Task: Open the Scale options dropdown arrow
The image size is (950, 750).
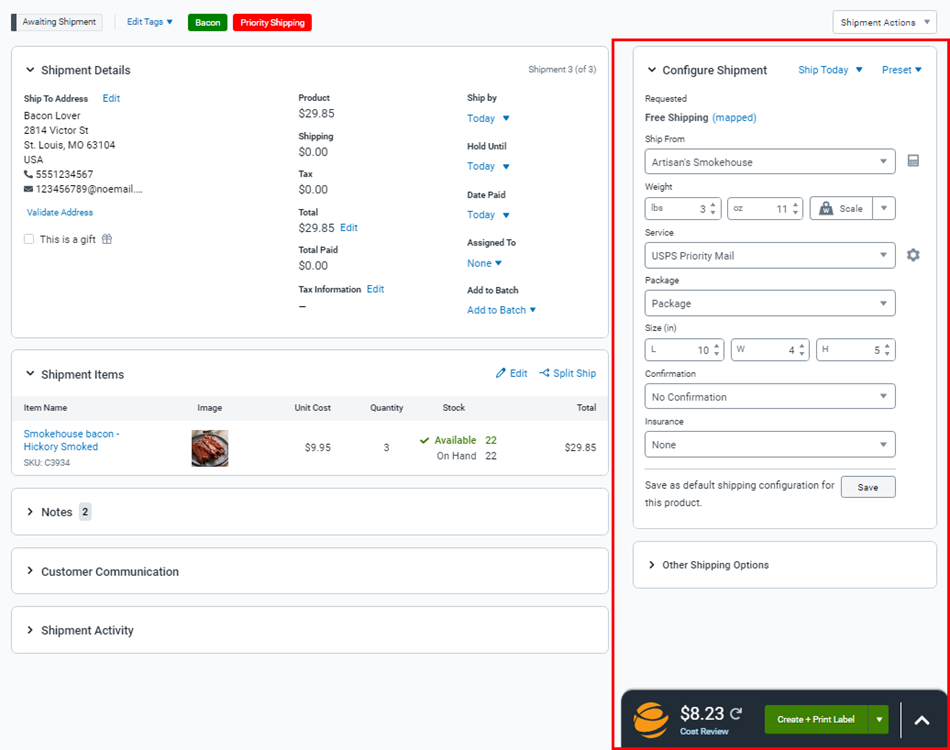Action: click(x=884, y=208)
